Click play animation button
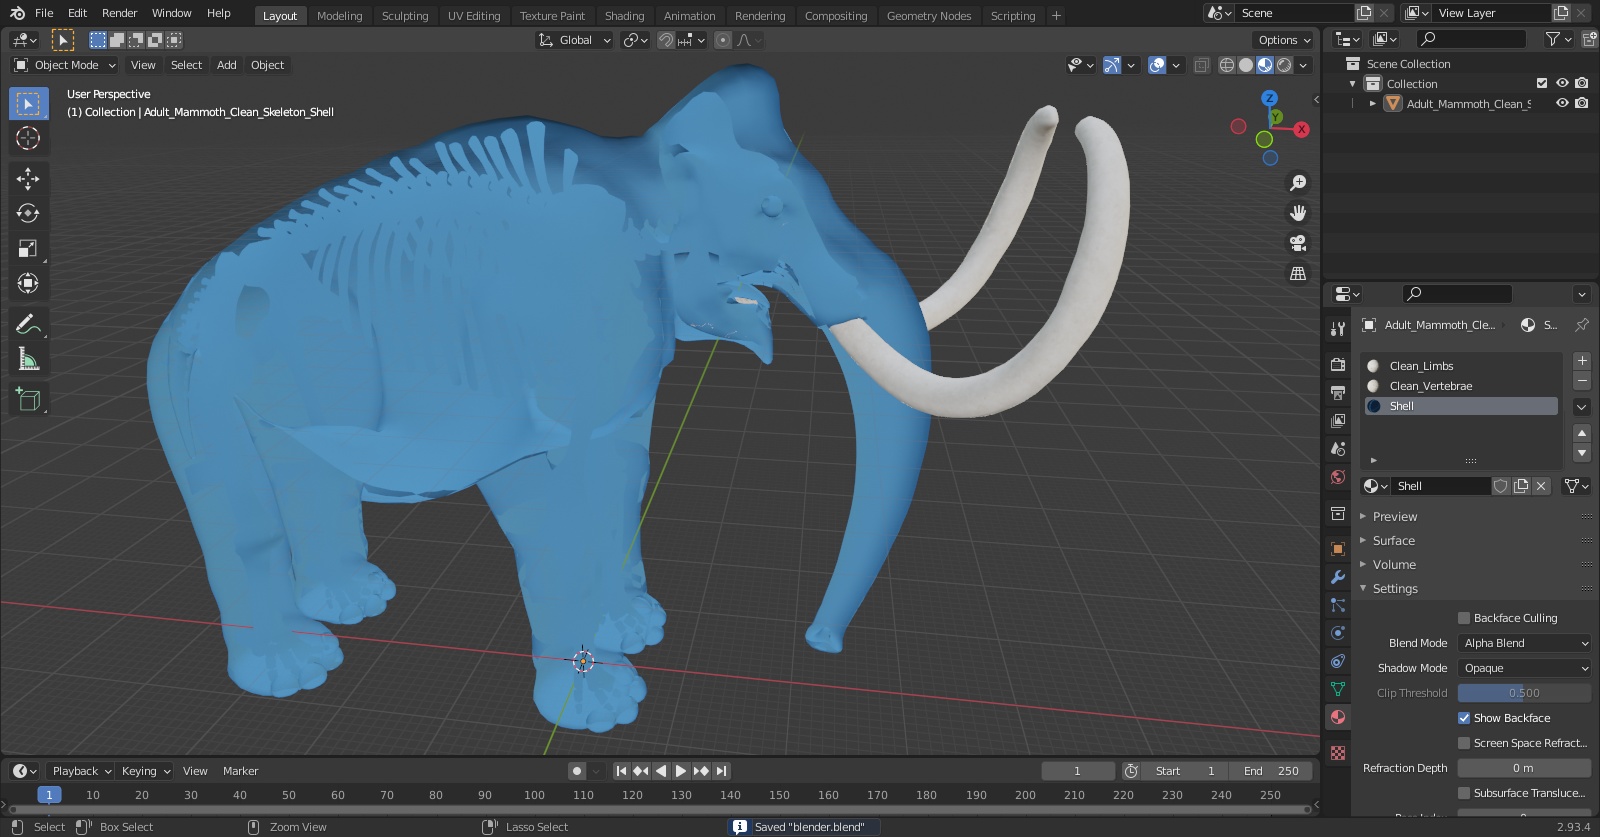The width and height of the screenshot is (1600, 837). [x=681, y=771]
